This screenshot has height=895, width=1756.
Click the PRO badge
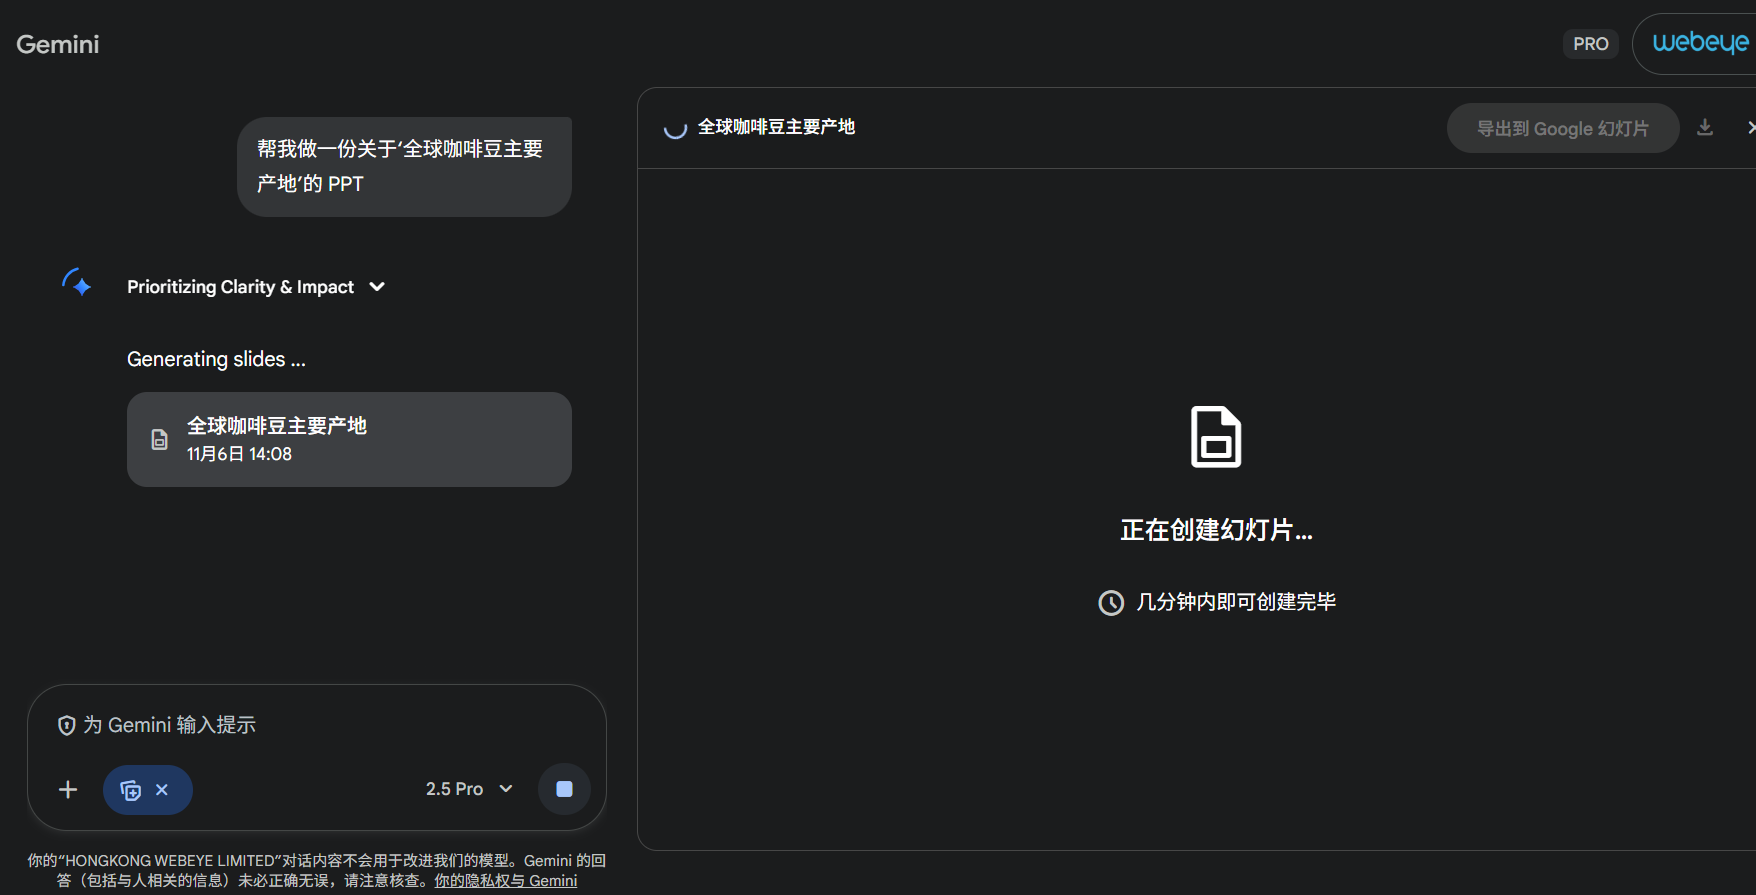(x=1590, y=44)
